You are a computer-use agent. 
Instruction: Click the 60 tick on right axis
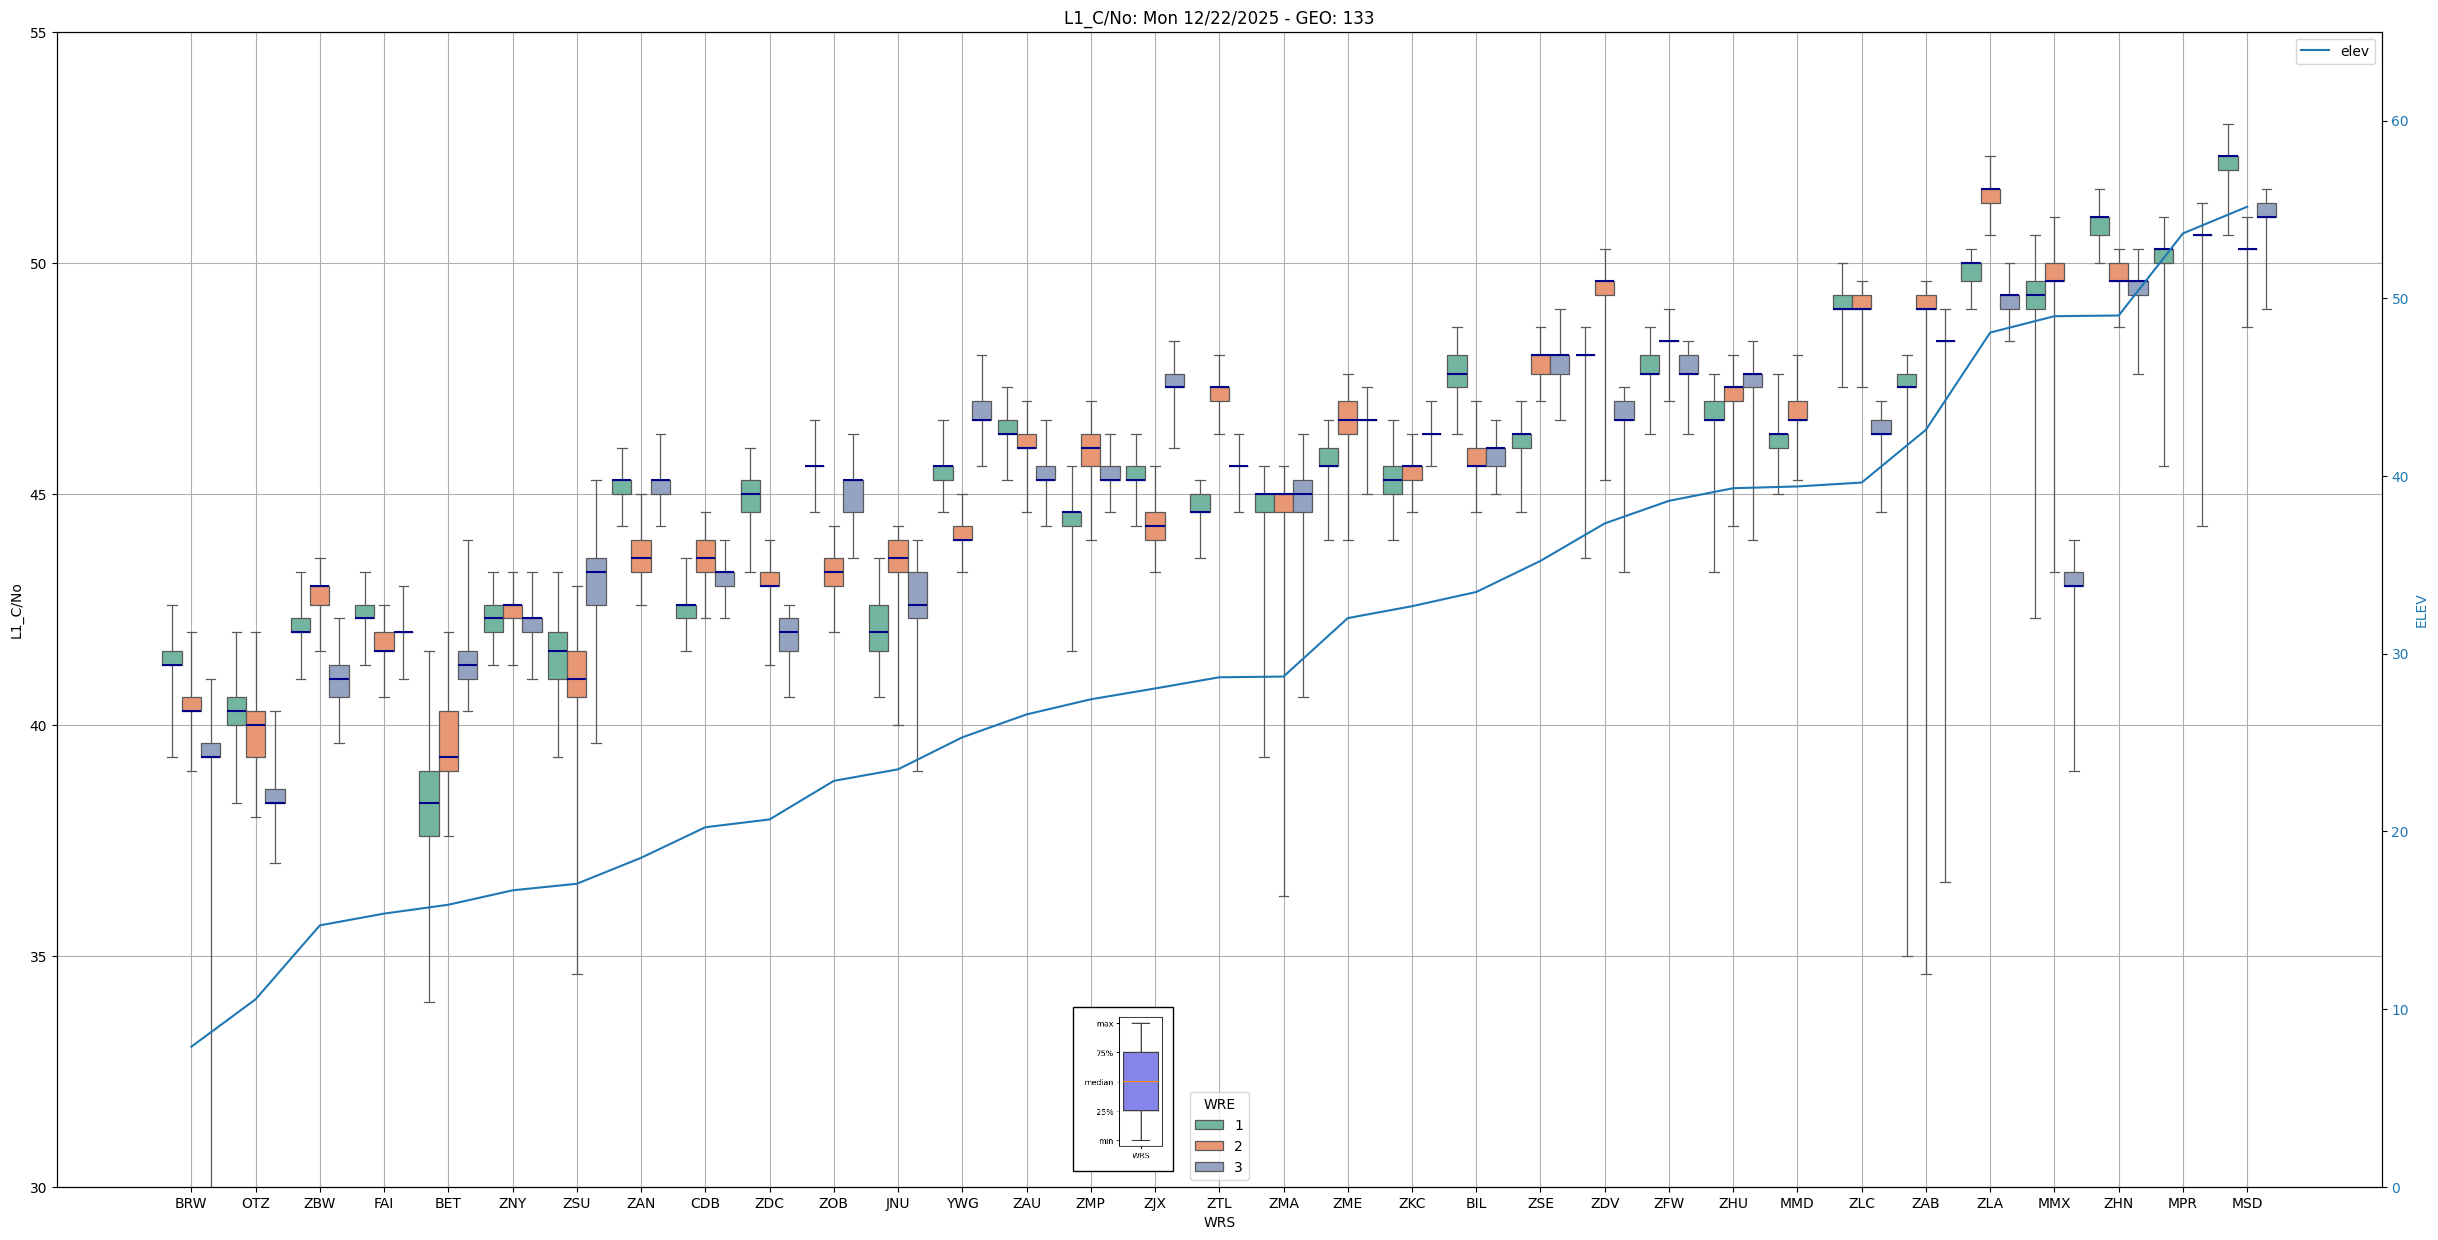point(2399,122)
